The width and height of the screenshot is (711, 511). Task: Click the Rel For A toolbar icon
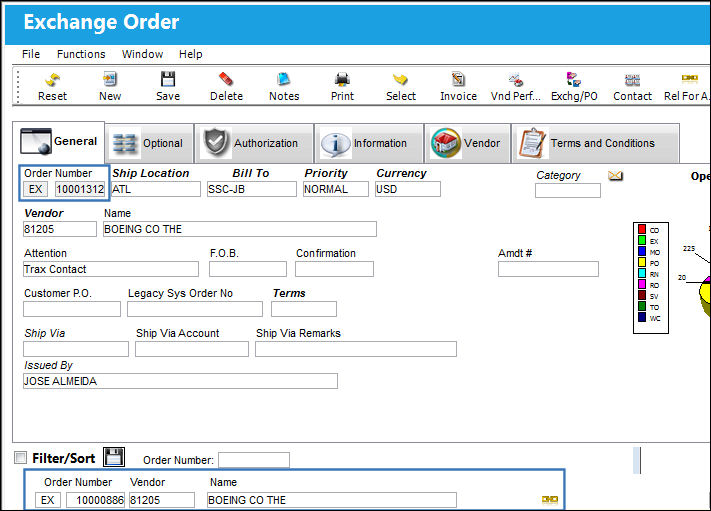tap(687, 86)
